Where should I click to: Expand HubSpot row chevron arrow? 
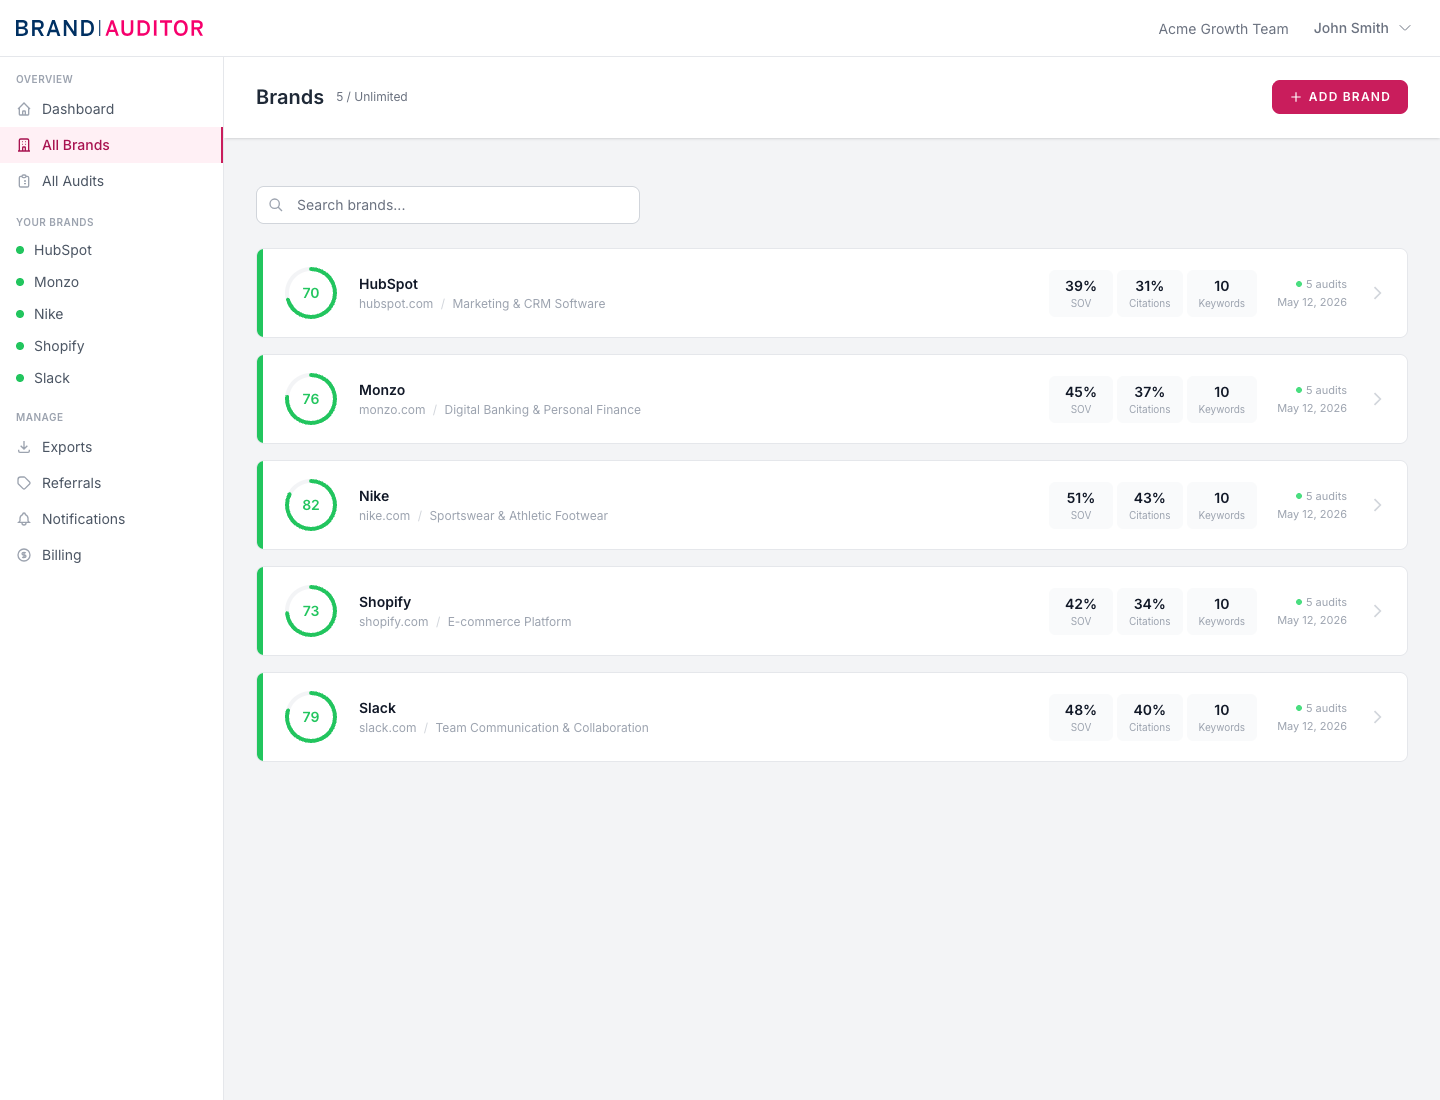pos(1378,293)
